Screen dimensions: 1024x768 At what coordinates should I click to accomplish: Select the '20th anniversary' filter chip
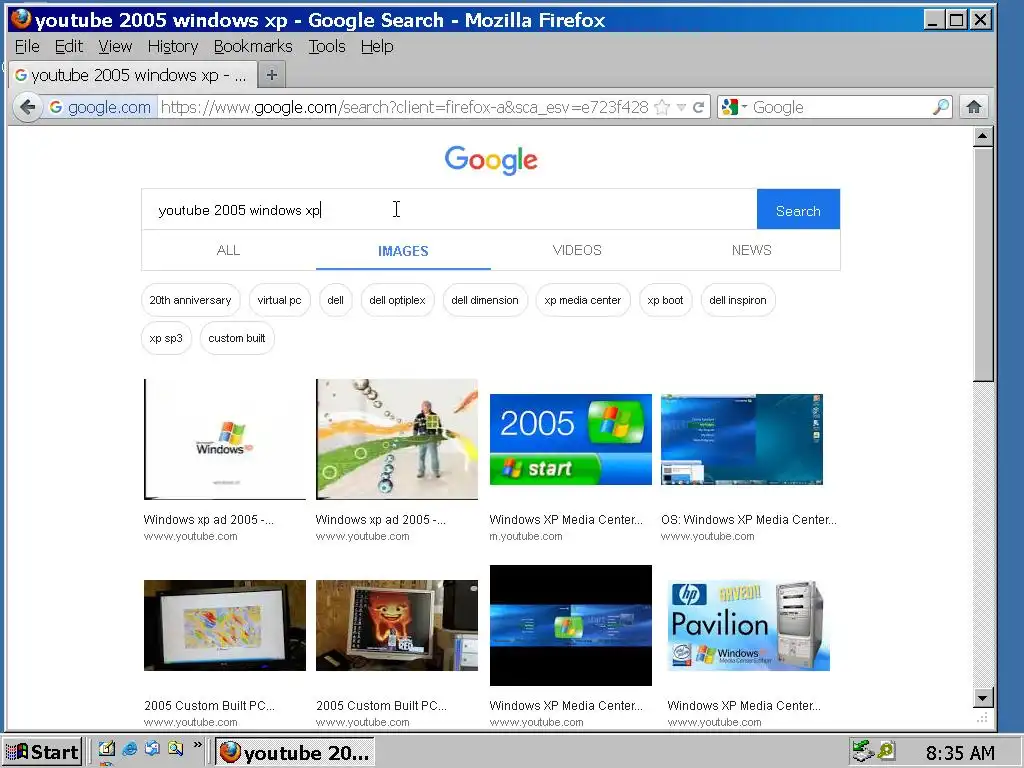[x=190, y=300]
